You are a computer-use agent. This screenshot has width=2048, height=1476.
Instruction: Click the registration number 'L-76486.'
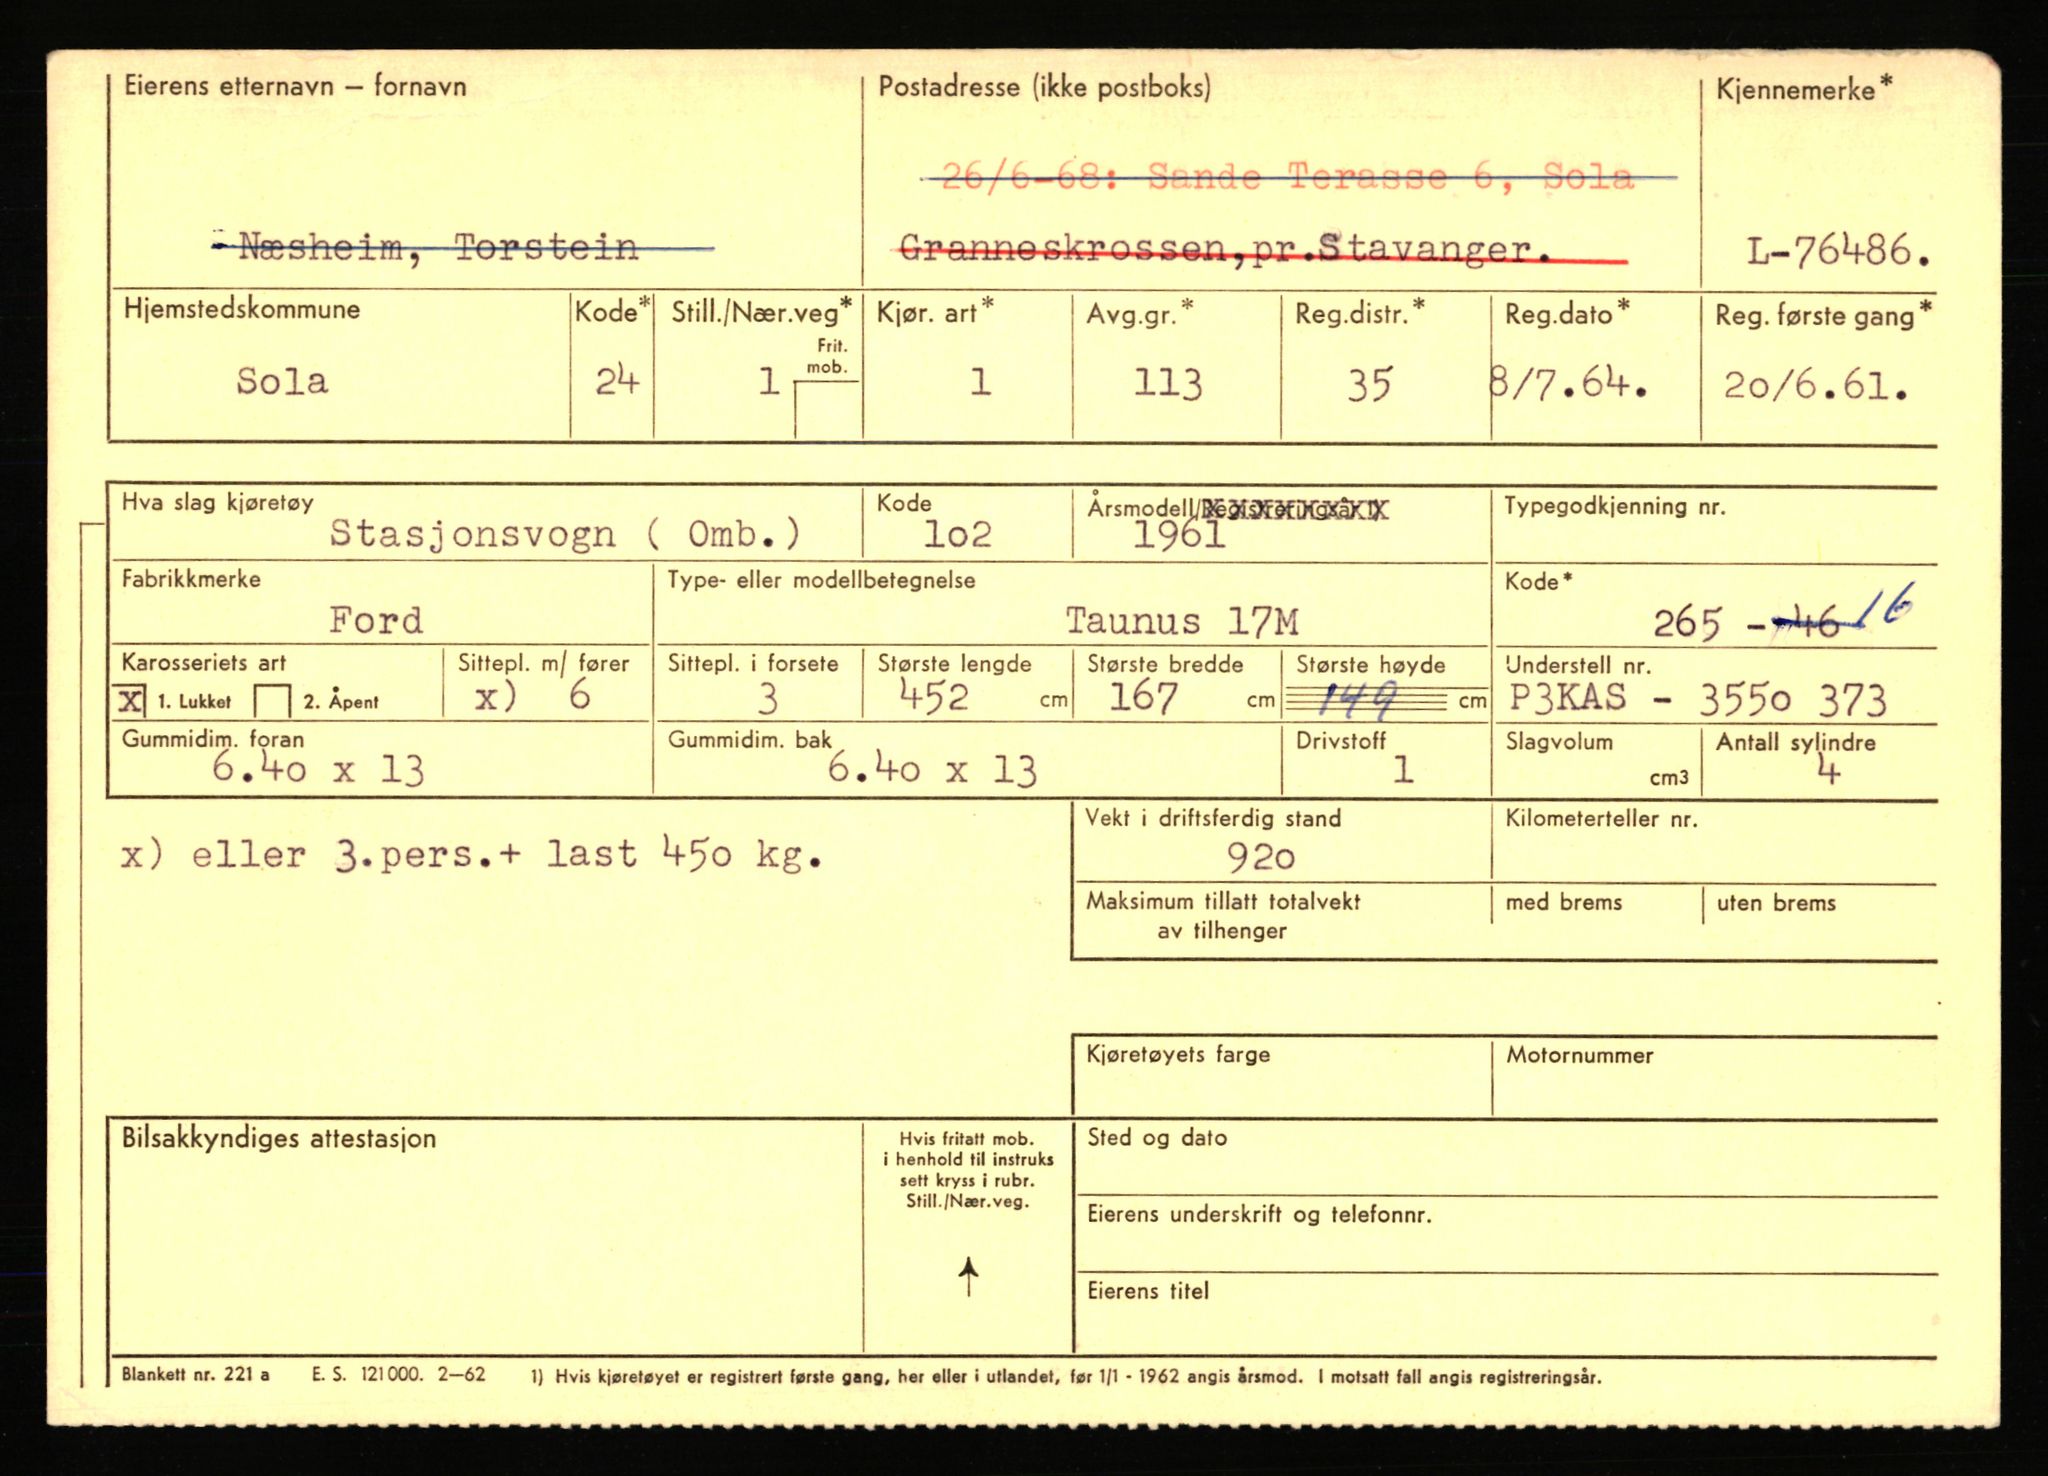(1838, 250)
